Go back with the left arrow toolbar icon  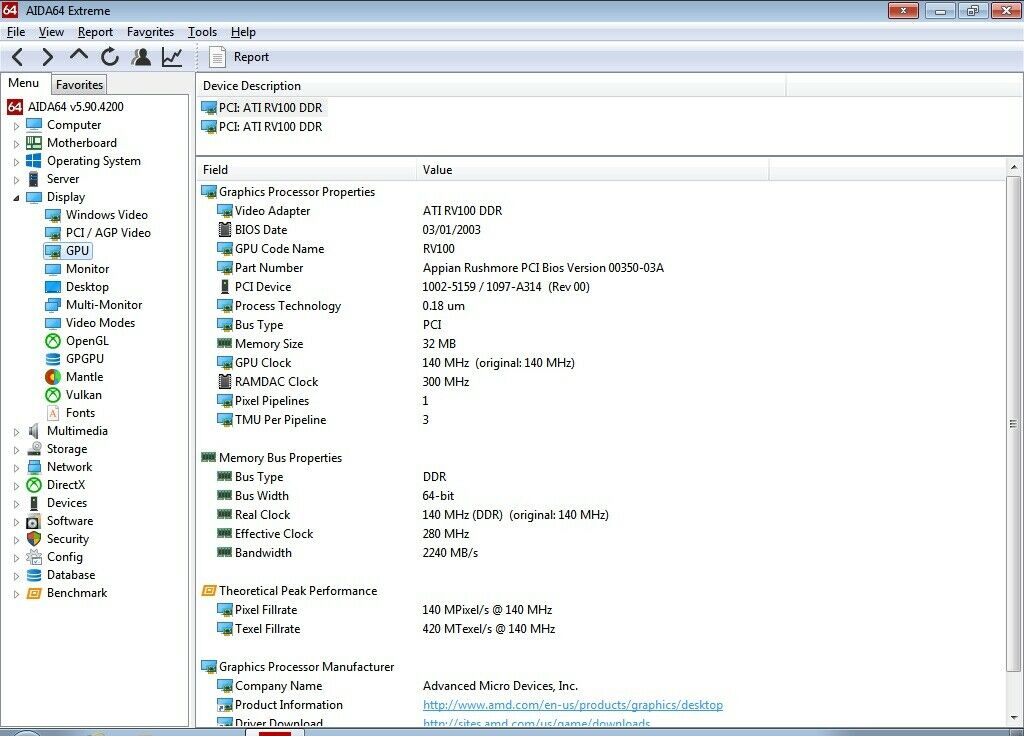click(x=18, y=57)
